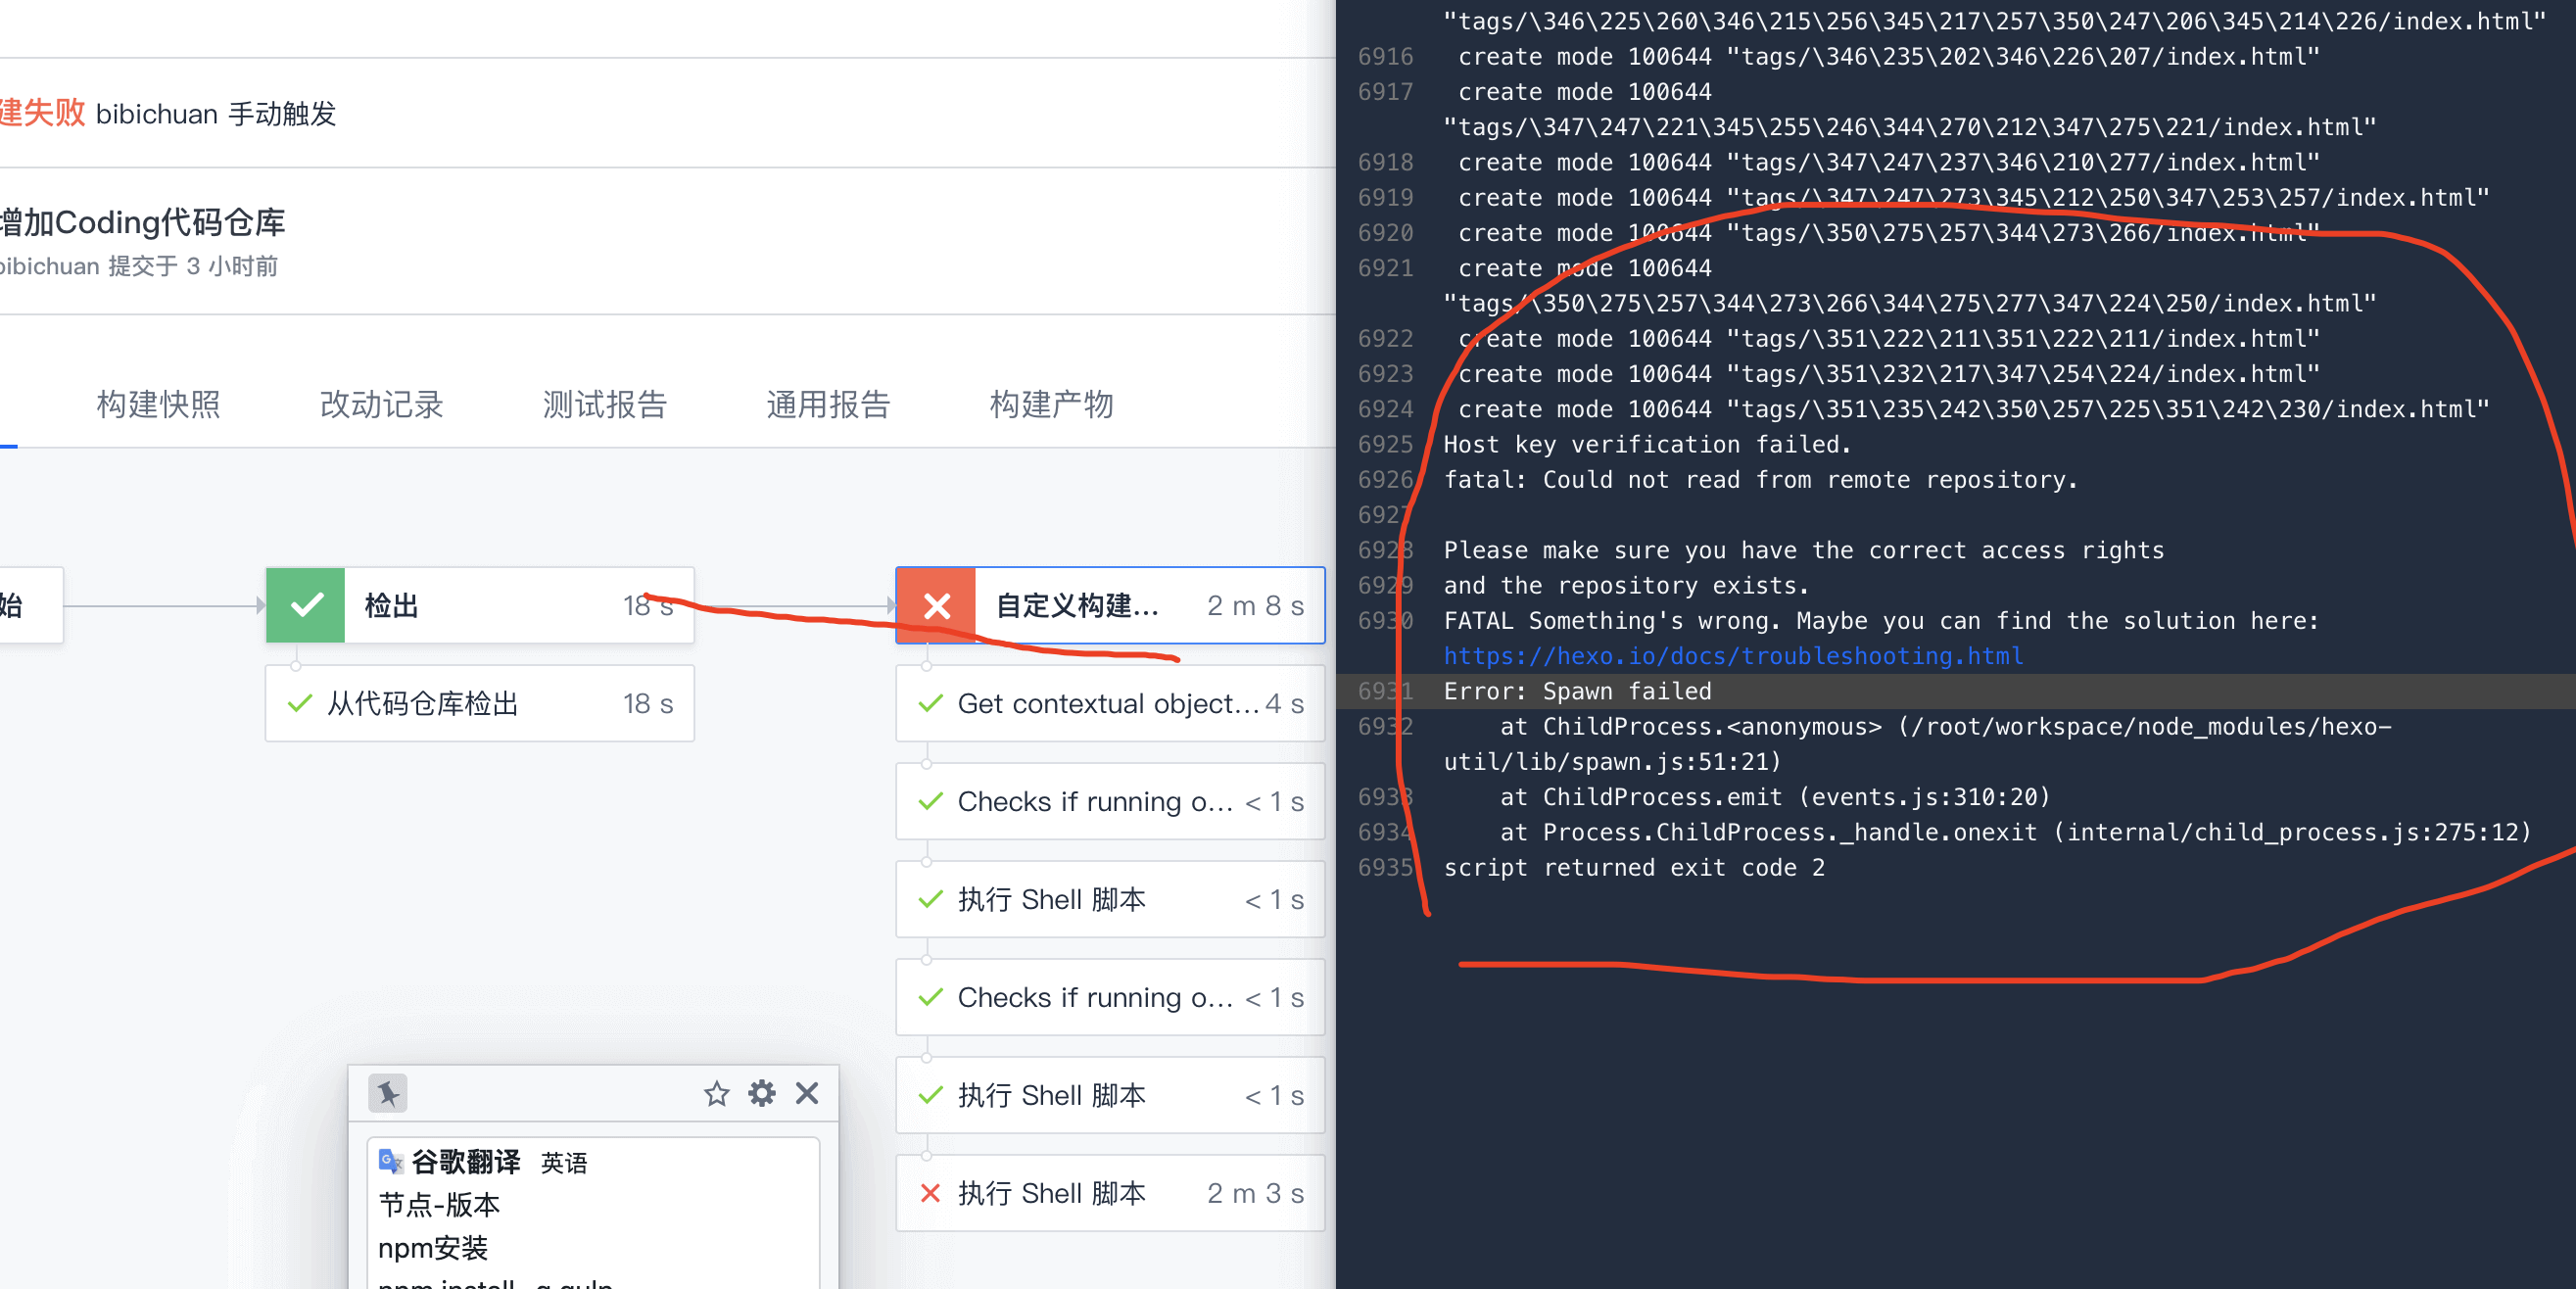The image size is (2576, 1289).
Task: Open the 构建快照 tab
Action: pos(158,405)
